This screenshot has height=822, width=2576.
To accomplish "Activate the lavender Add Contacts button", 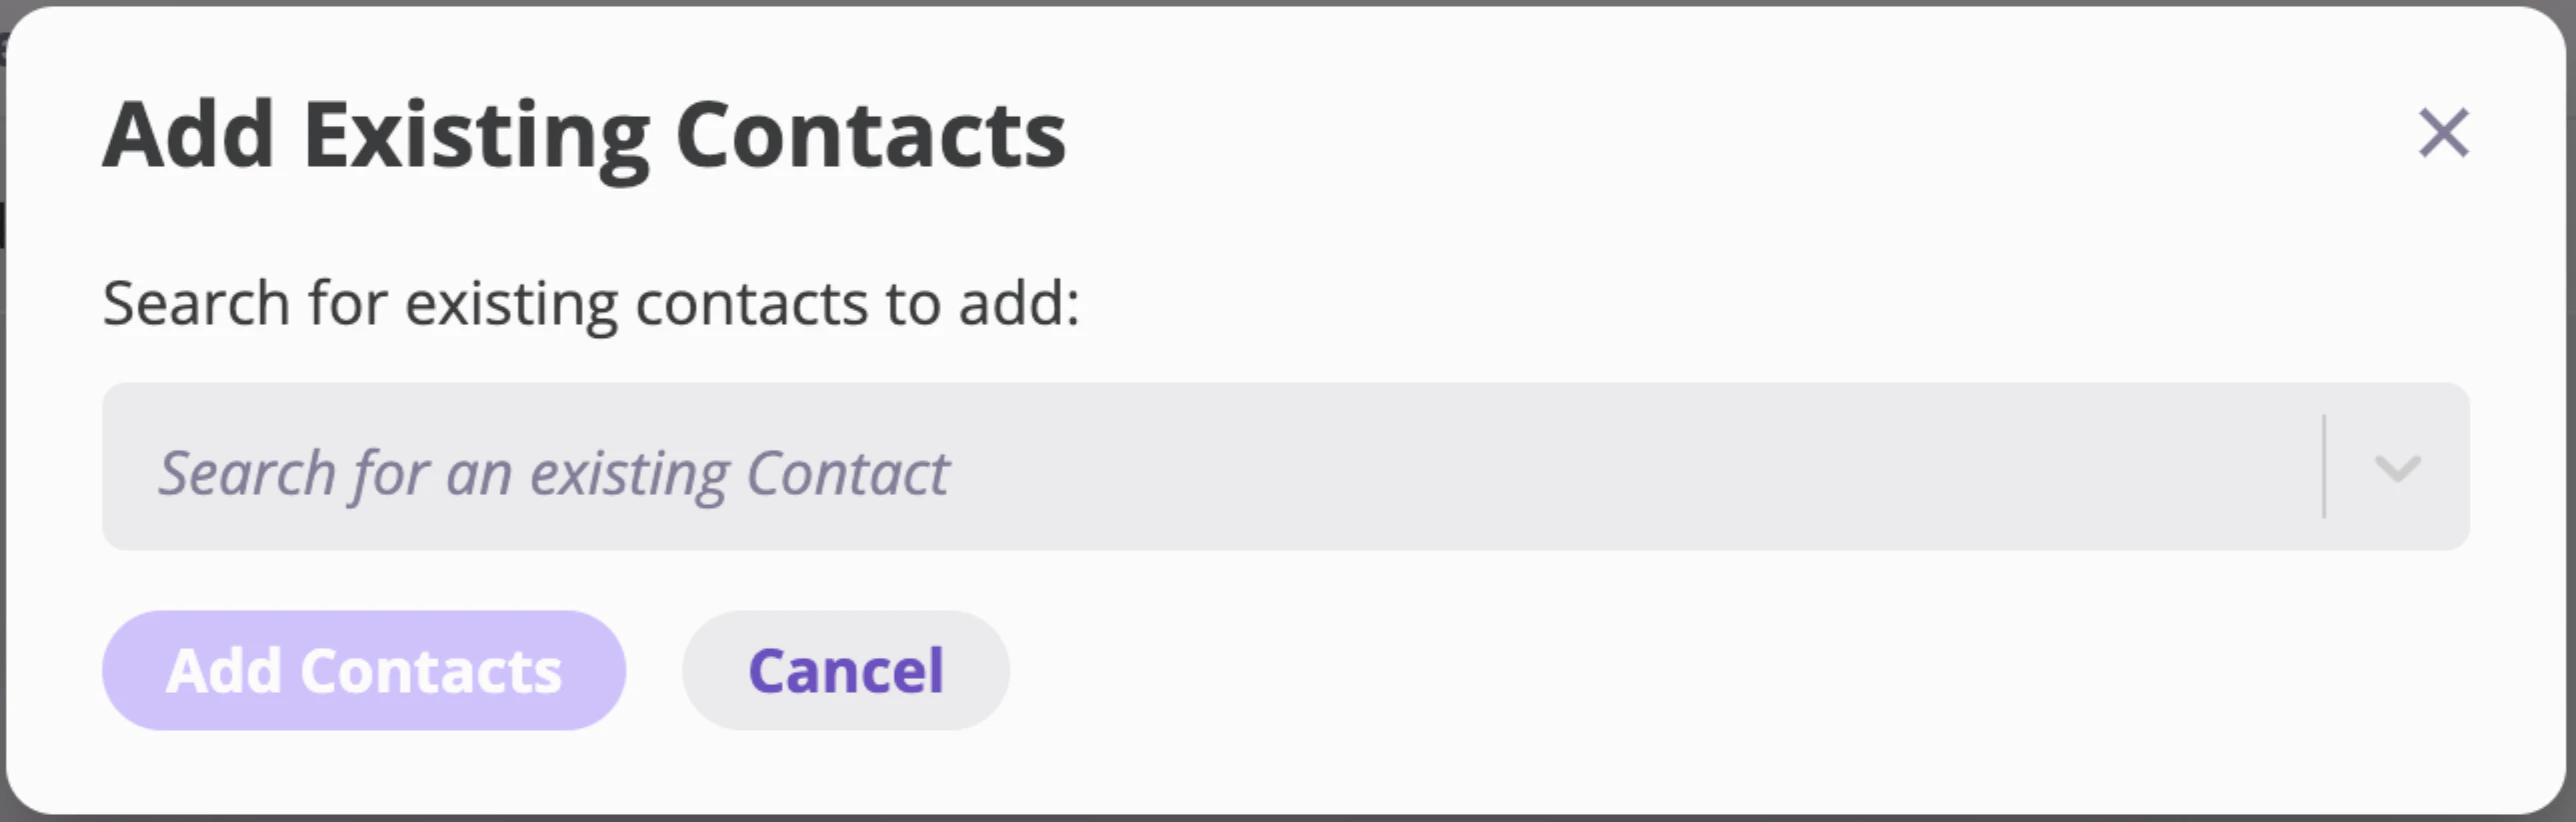I will pos(363,670).
